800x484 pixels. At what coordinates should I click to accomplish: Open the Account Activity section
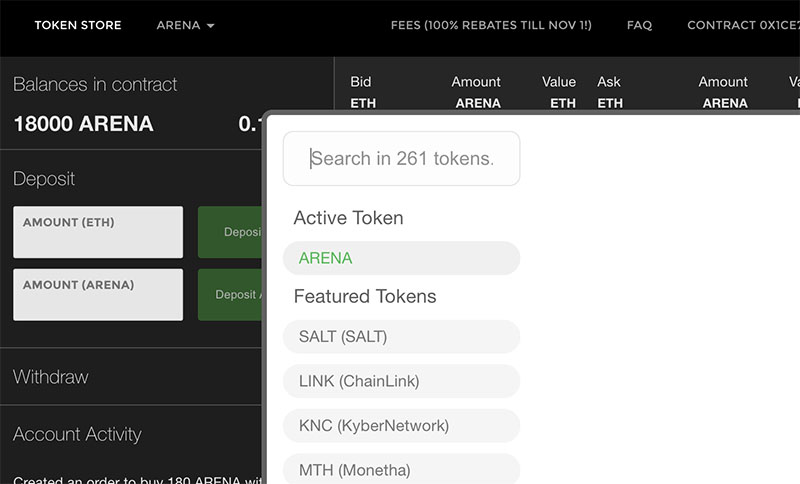(77, 434)
